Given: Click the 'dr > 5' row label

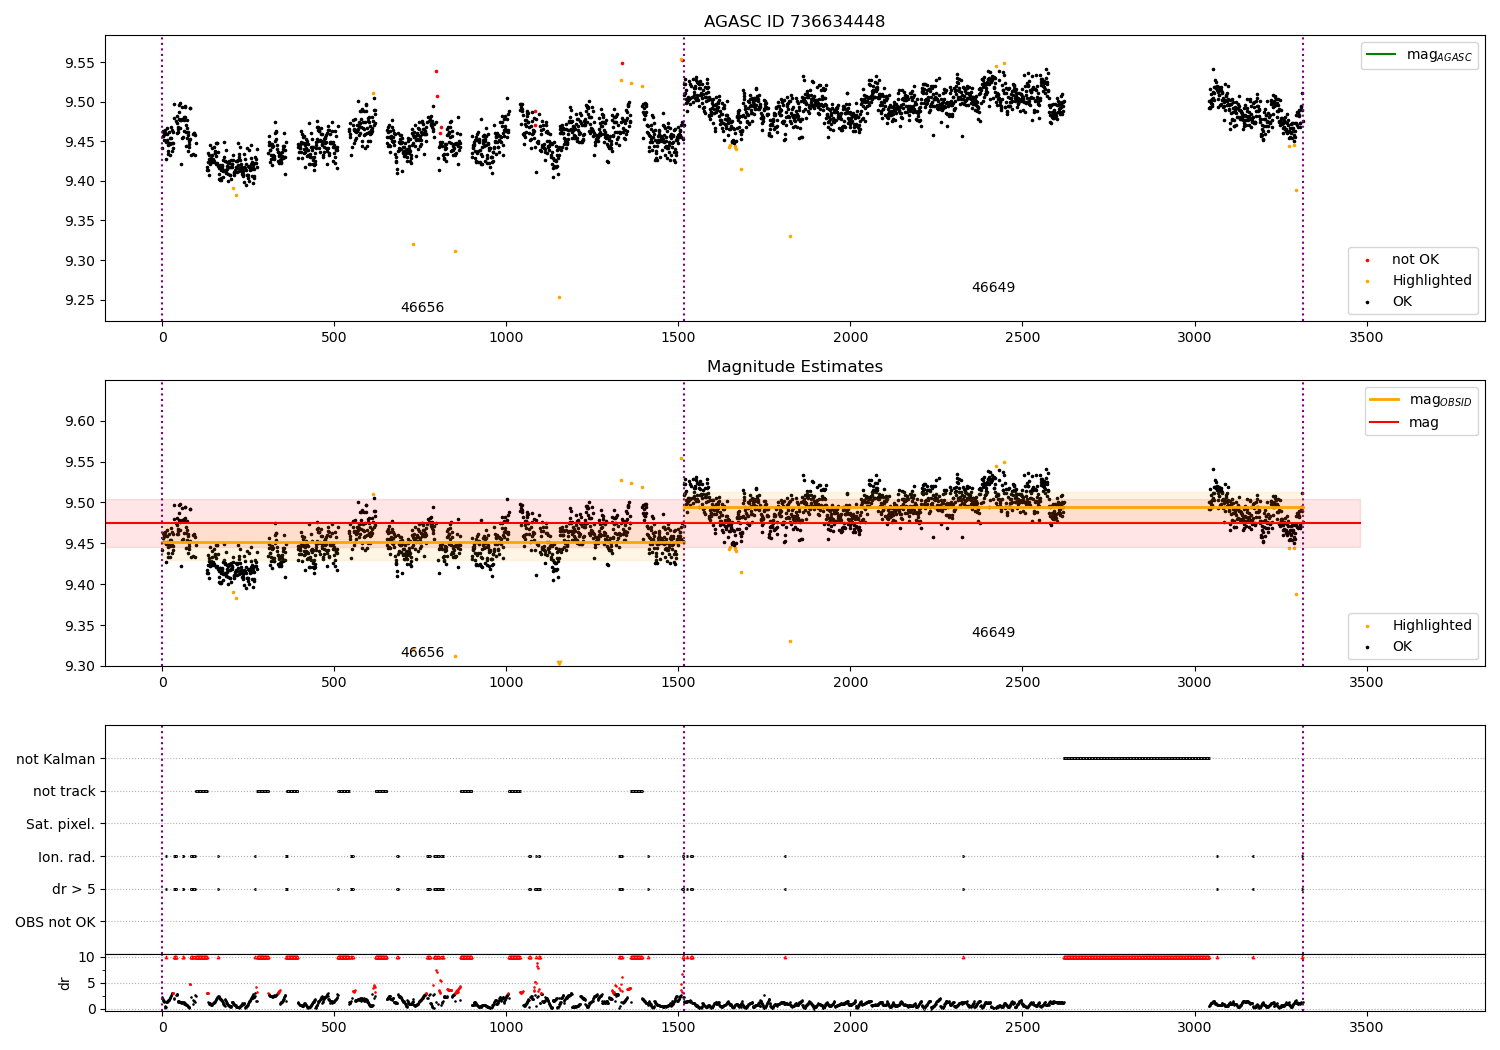Looking at the screenshot, I should [74, 889].
